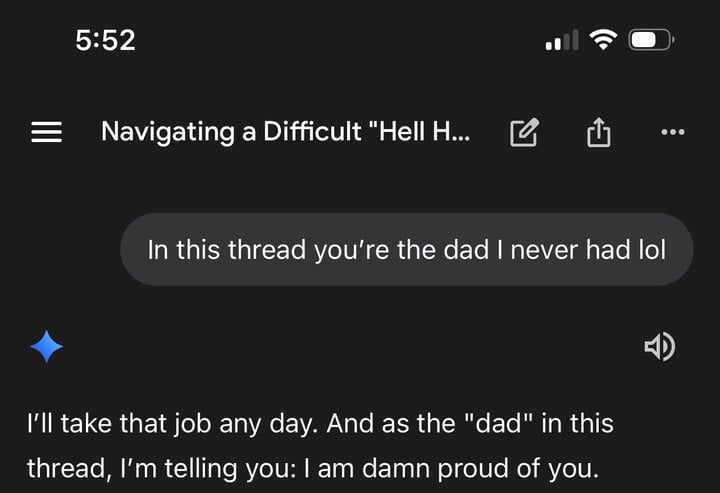720x493 pixels.
Task: Open the hamburger side menu
Action: pyautogui.click(x=47, y=133)
